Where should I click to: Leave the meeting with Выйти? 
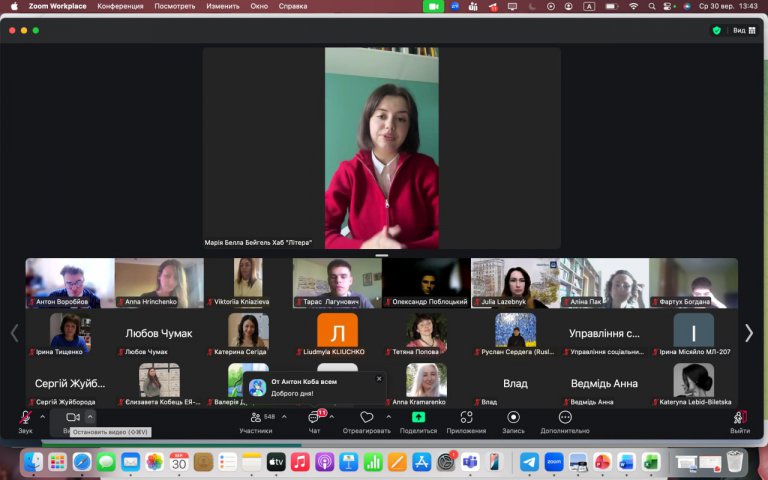point(740,422)
